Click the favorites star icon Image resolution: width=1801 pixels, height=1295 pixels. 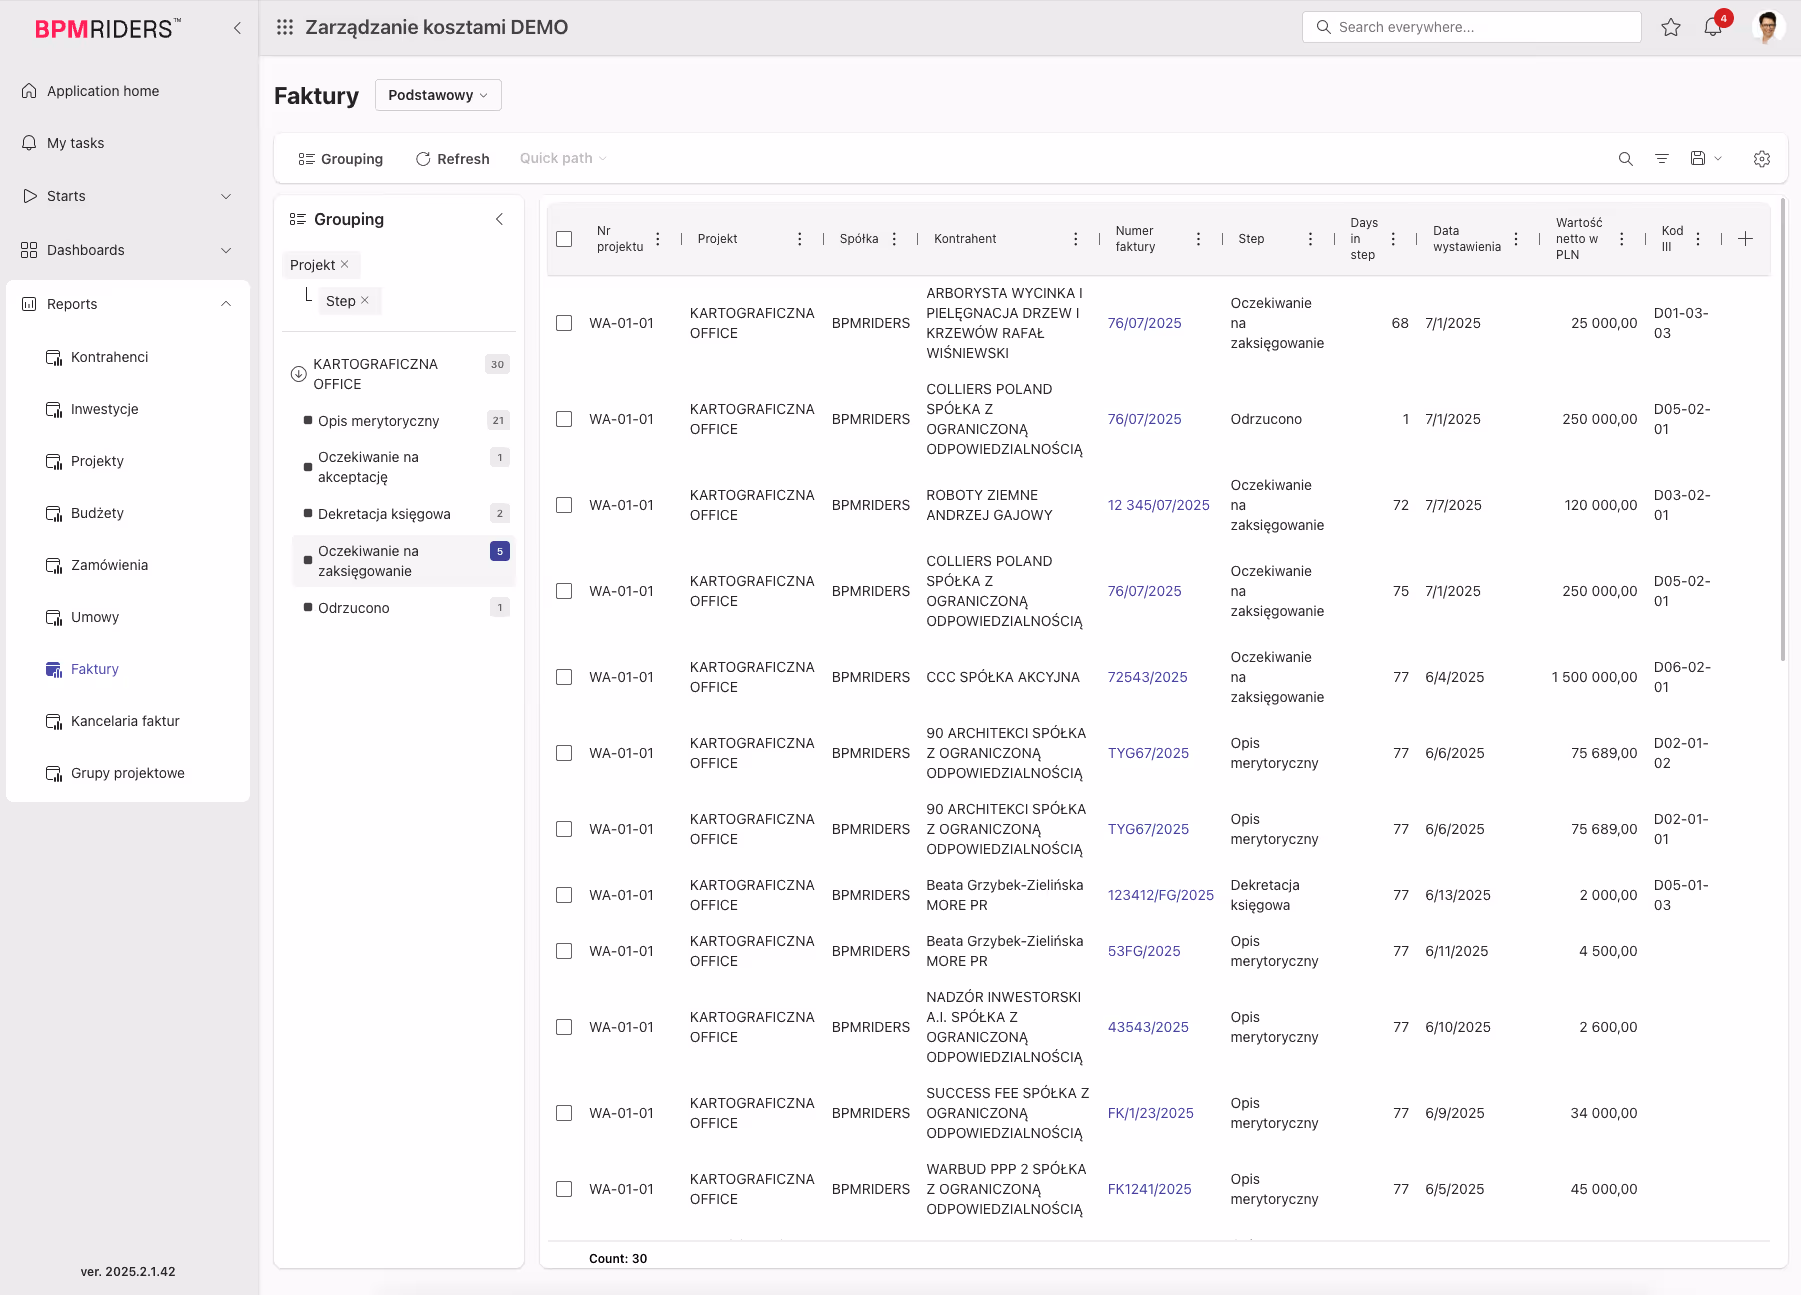[1671, 27]
